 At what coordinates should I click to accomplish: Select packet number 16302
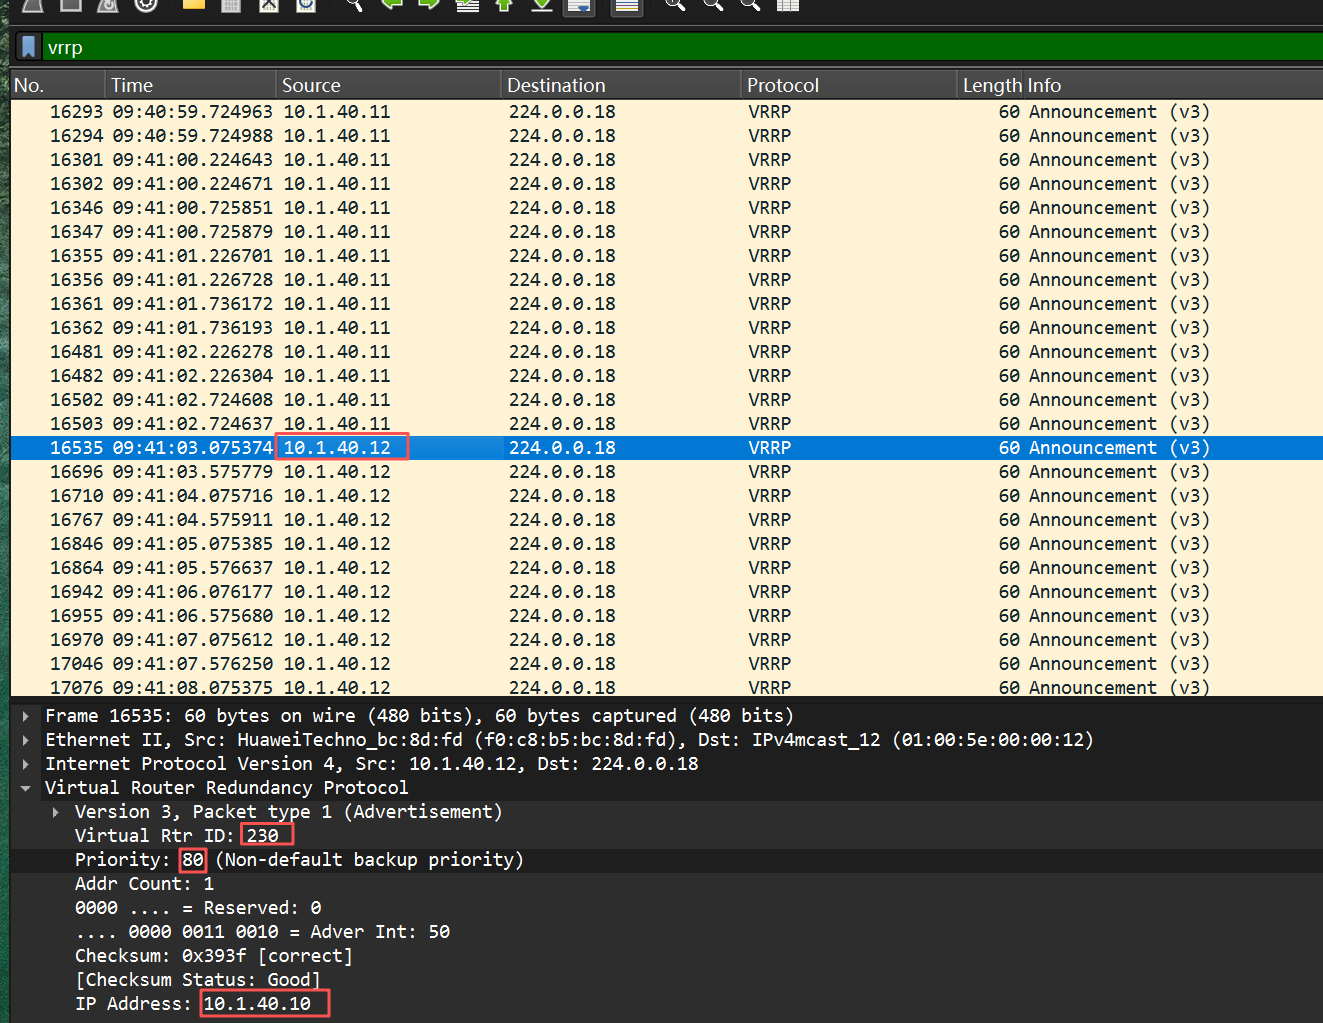coord(666,184)
